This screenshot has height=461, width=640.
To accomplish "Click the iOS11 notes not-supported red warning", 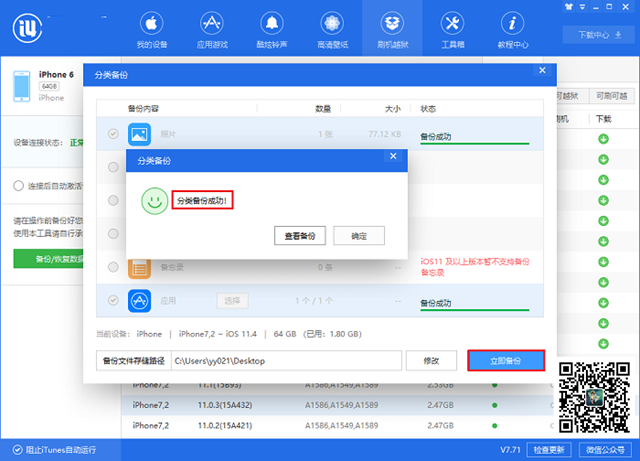I will pos(475,267).
